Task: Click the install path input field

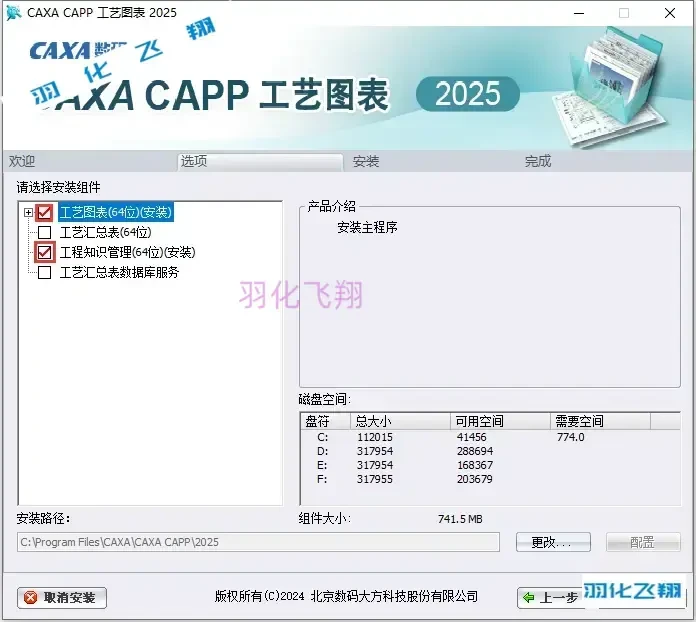Action: pyautogui.click(x=258, y=542)
